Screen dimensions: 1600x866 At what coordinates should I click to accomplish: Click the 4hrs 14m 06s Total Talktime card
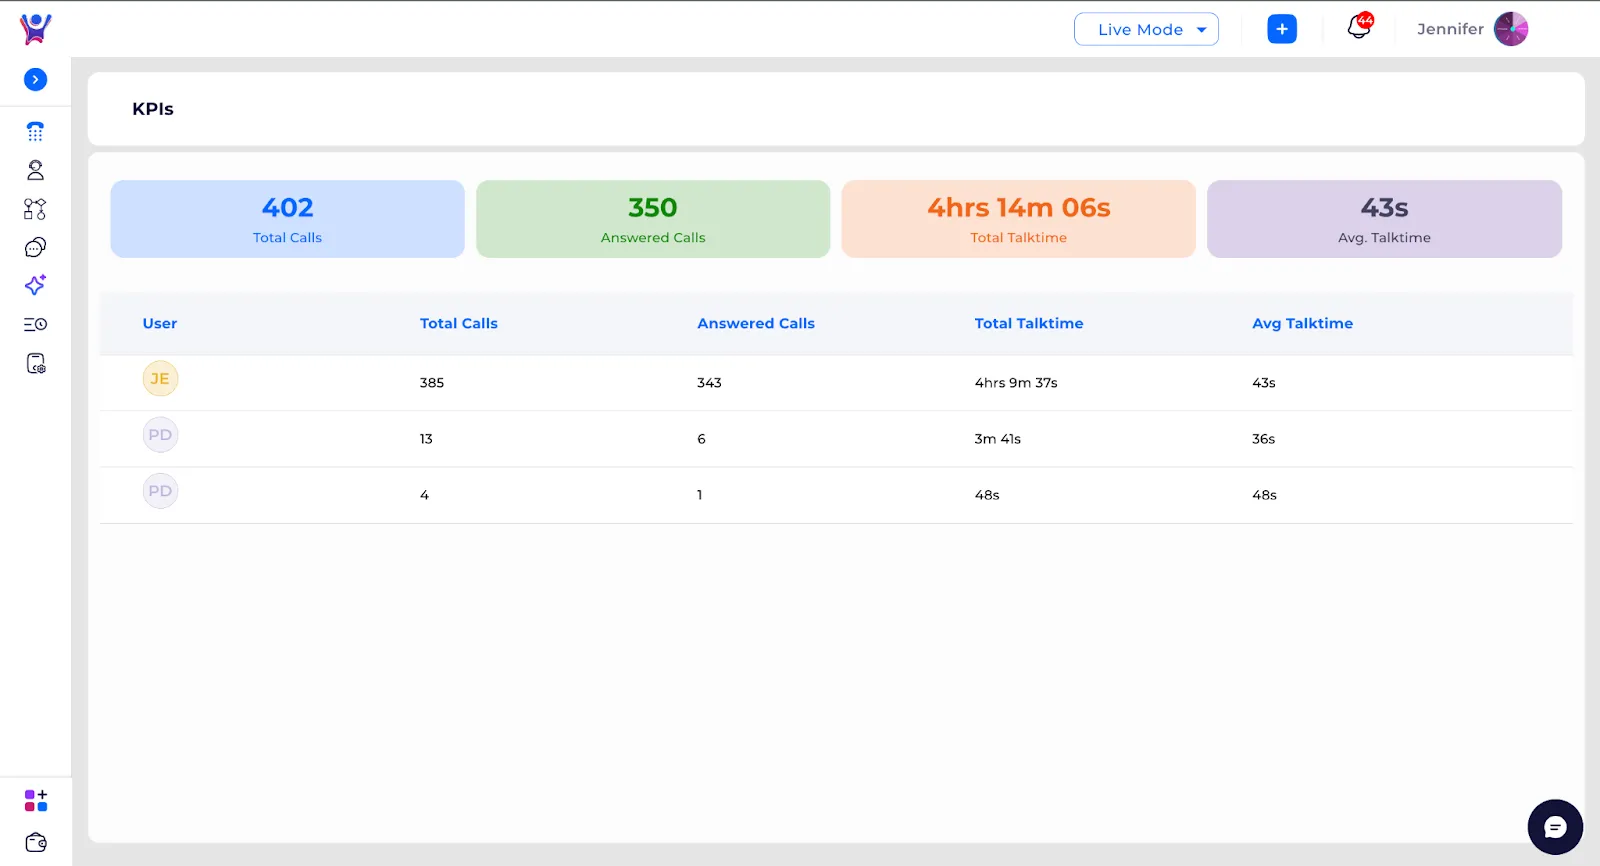coord(1019,219)
